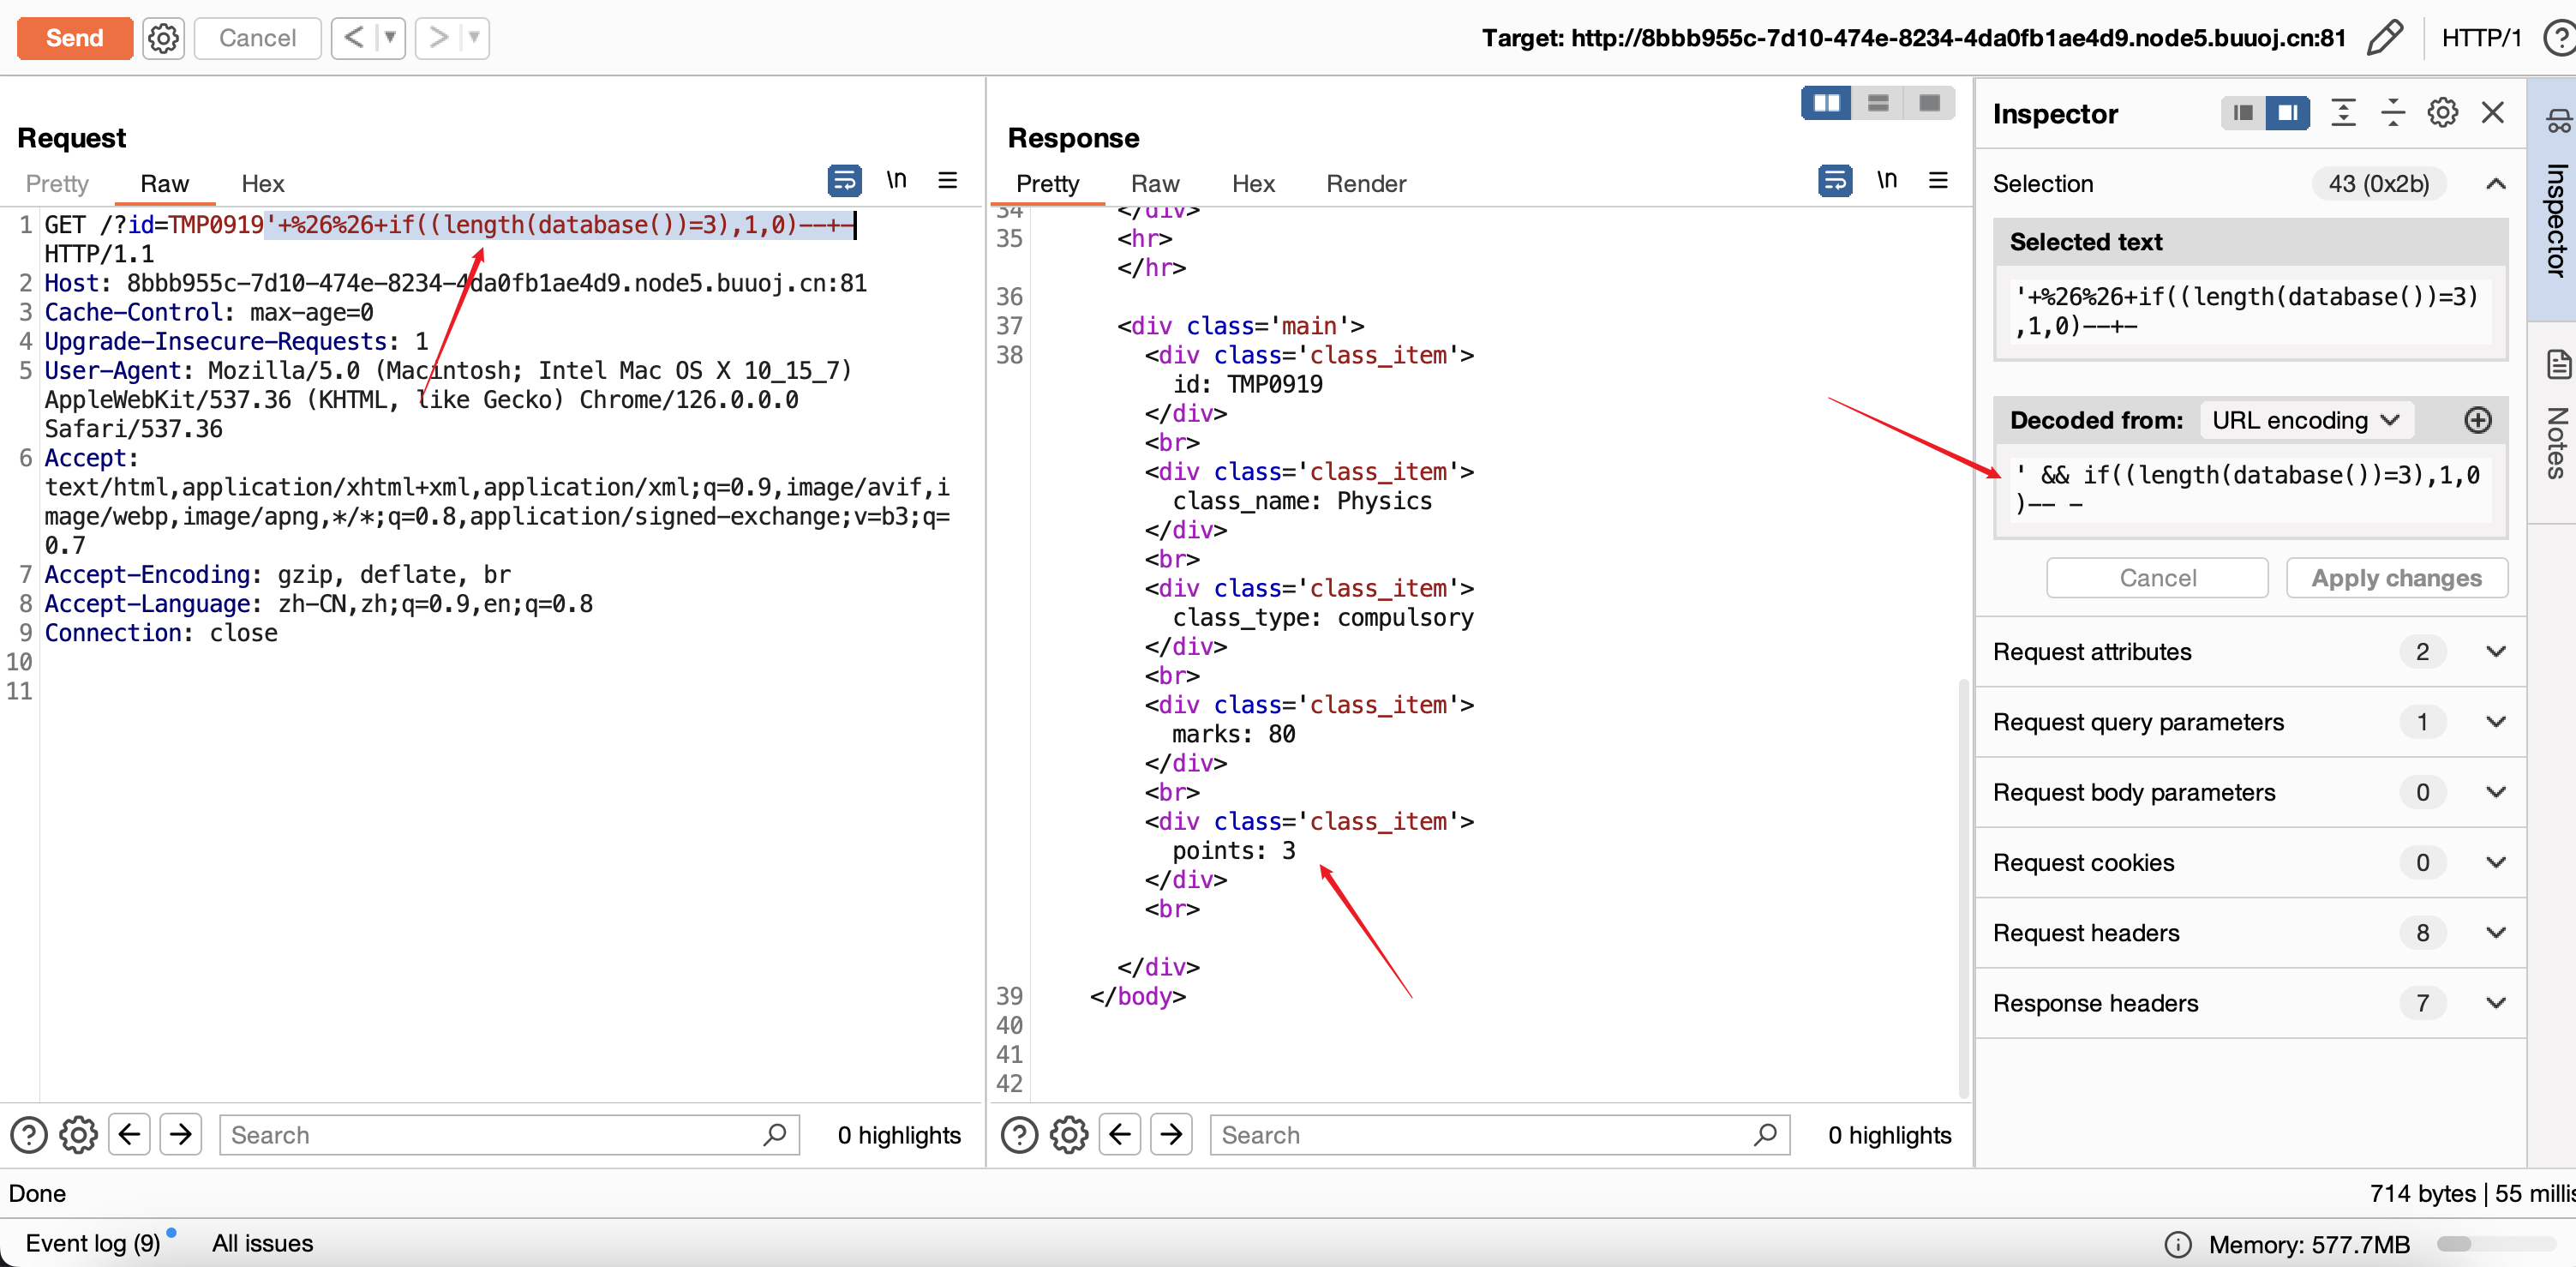
Task: Open Request search help icon
Action: pos(28,1135)
